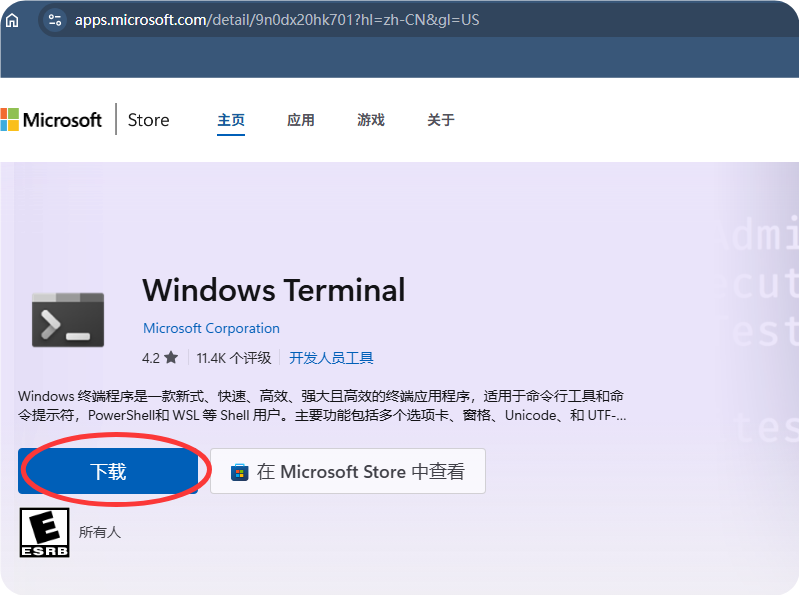This screenshot has width=799, height=595.
Task: Click the 11.4K 个评级 ratings count
Action: coord(234,358)
